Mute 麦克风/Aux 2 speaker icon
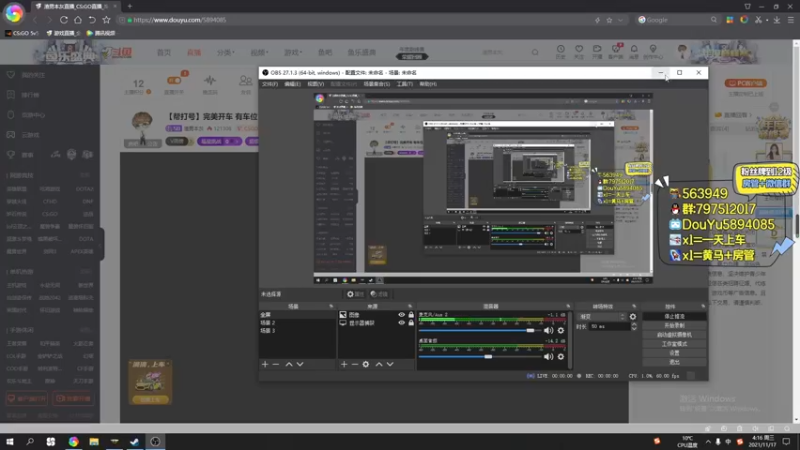 pos(548,331)
